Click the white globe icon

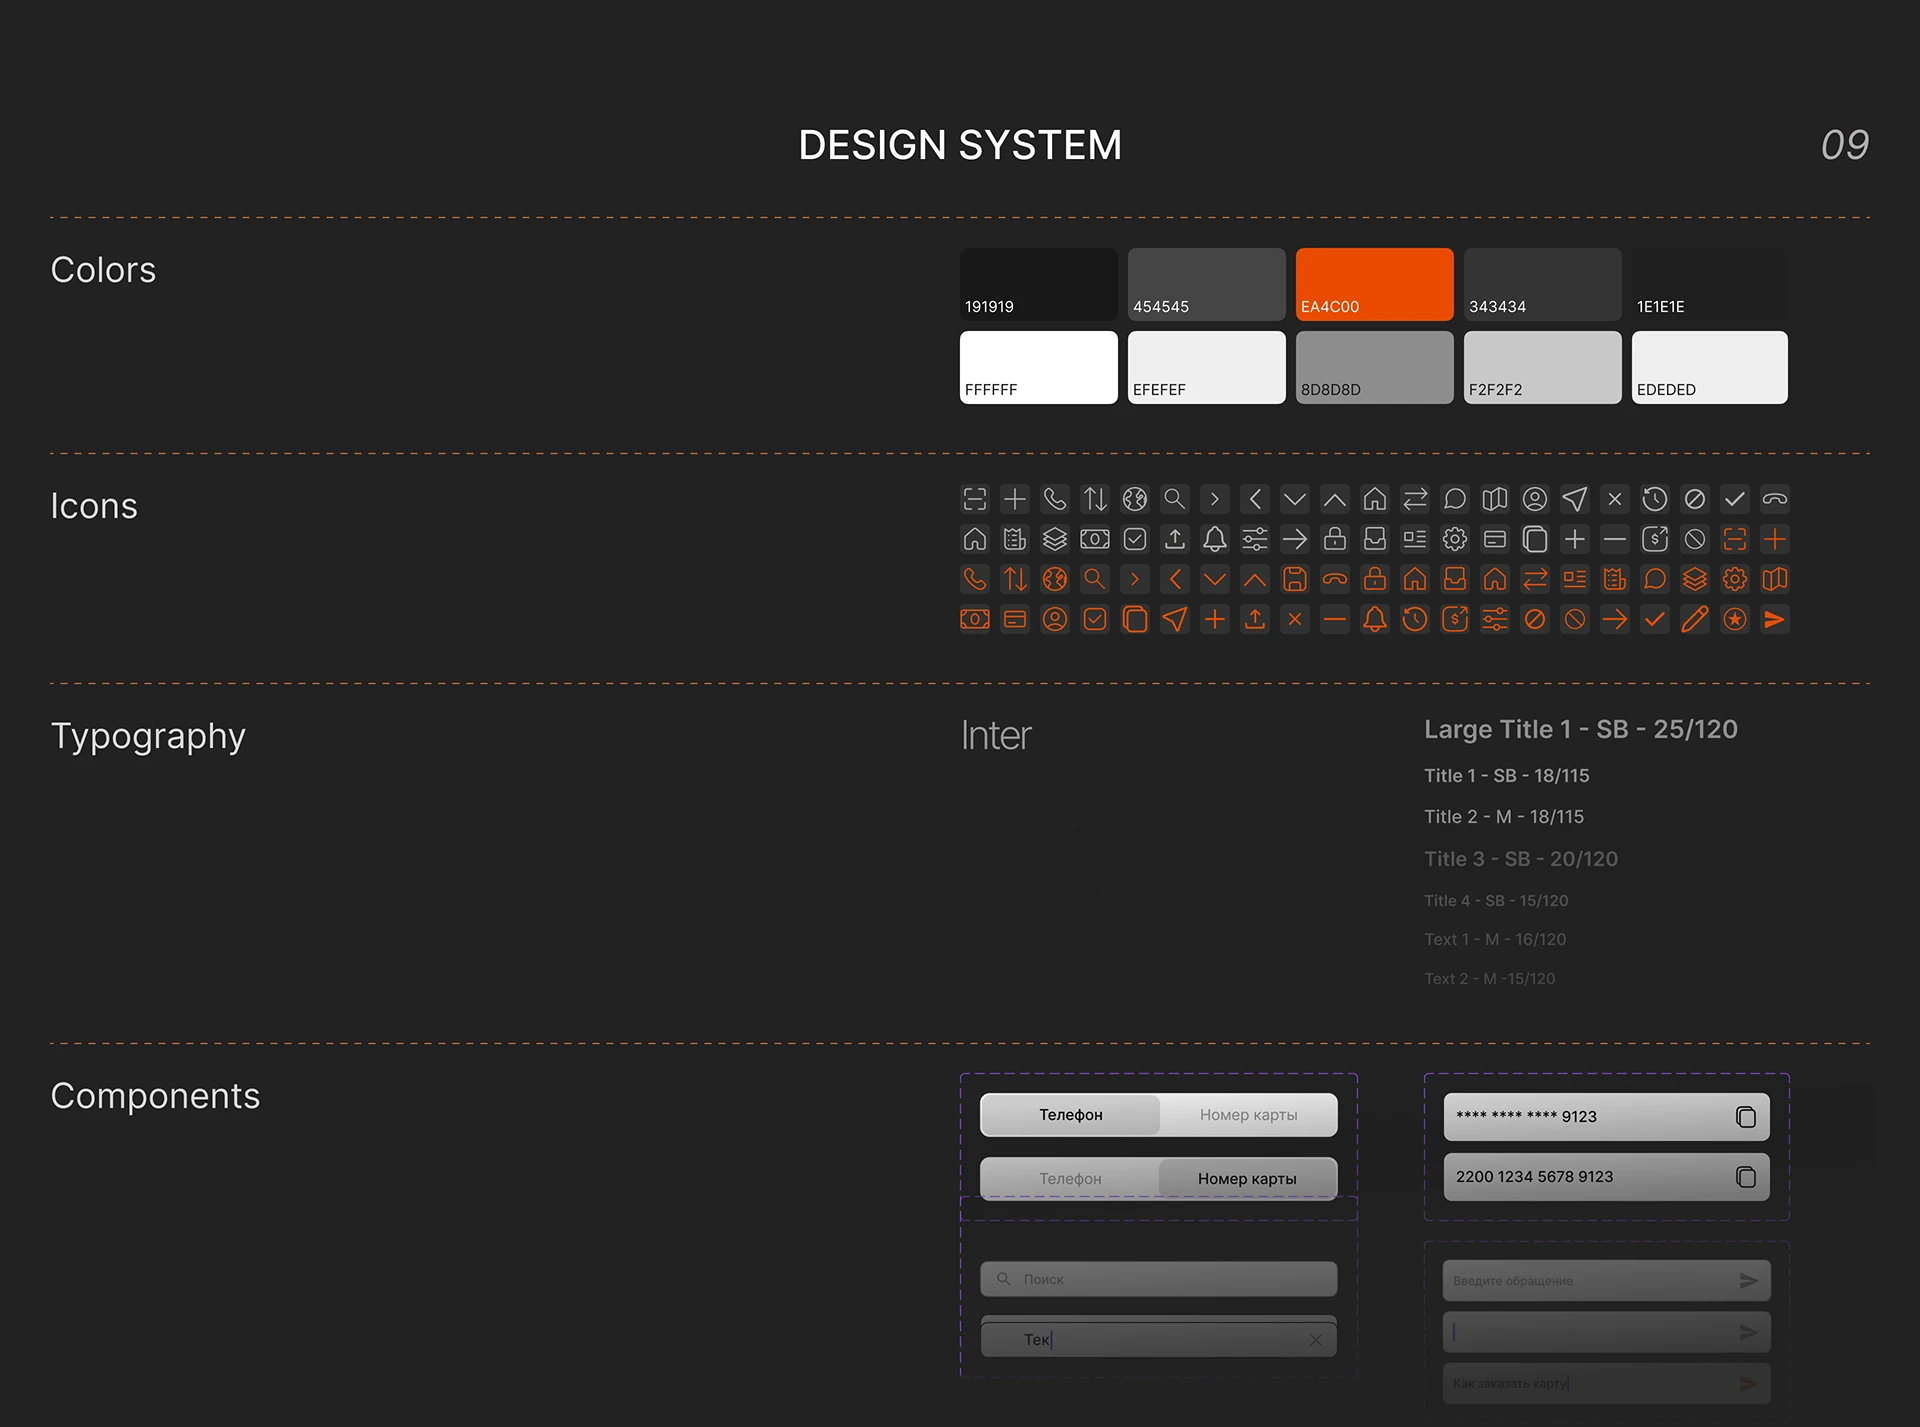pos(1135,499)
